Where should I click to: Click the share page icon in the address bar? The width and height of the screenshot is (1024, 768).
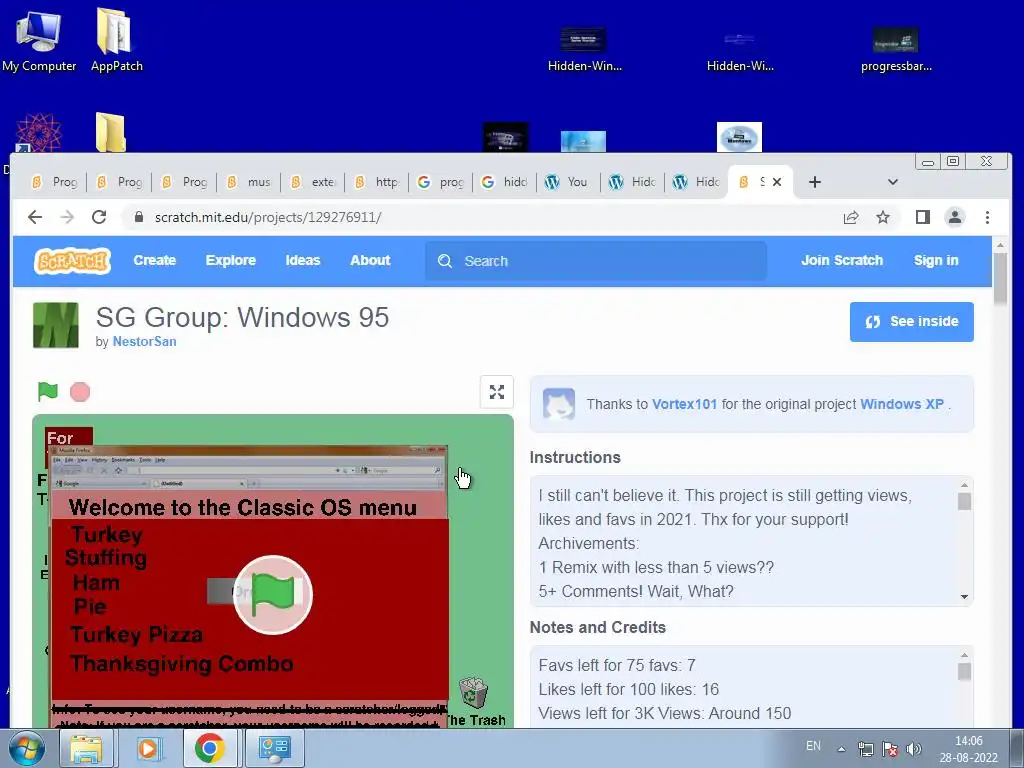850,217
